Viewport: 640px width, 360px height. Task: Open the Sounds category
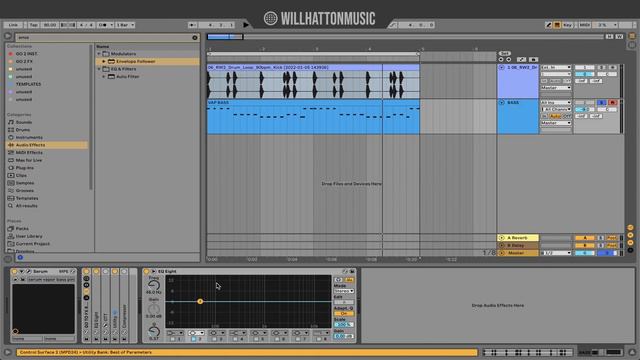(24, 122)
